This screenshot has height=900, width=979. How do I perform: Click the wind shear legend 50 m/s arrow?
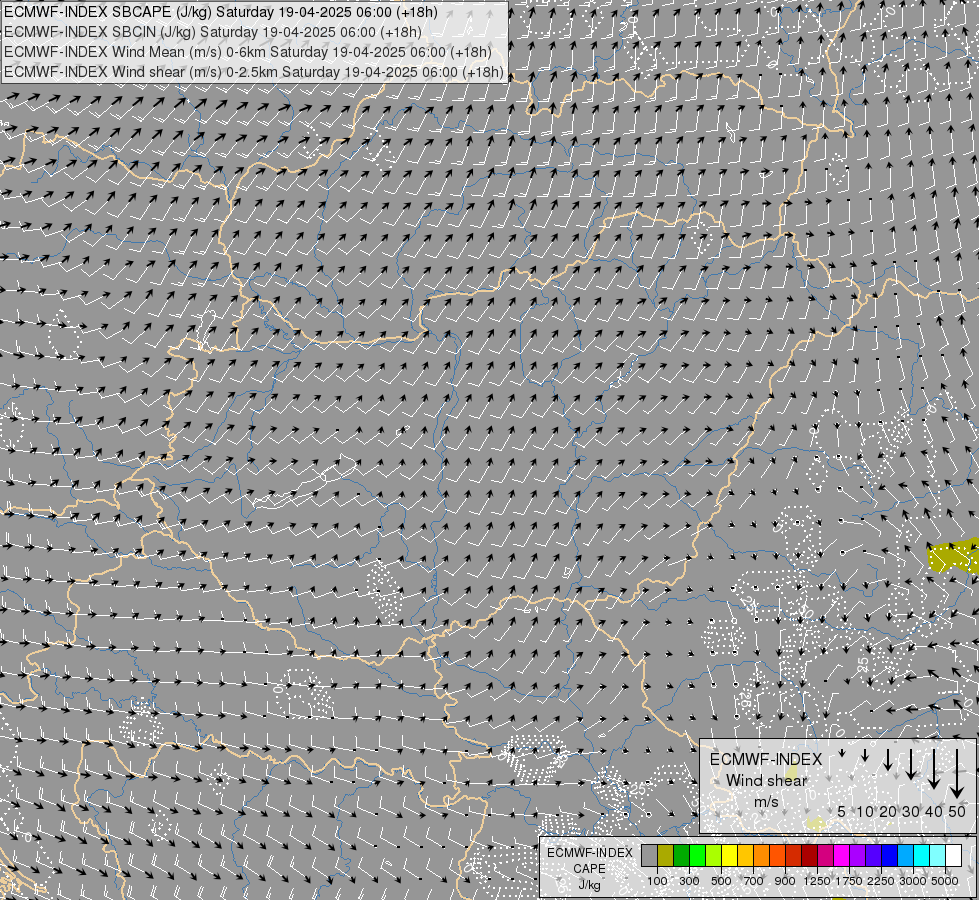point(957,773)
